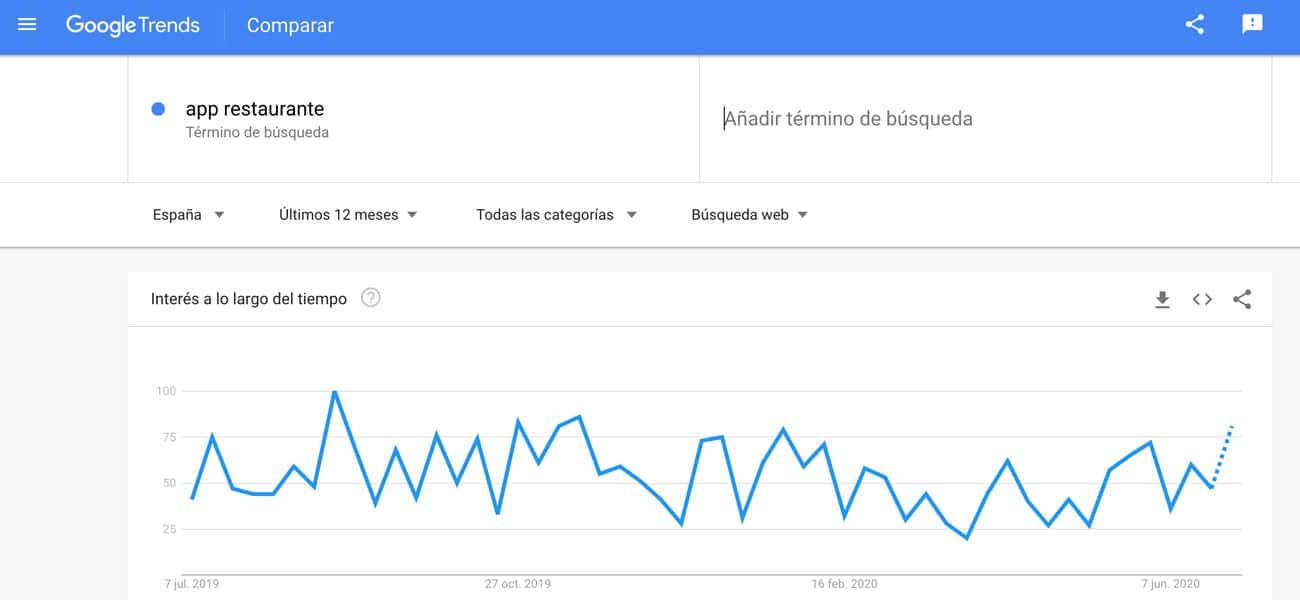Click the 16 feb. 2020 axis label

coord(845,584)
